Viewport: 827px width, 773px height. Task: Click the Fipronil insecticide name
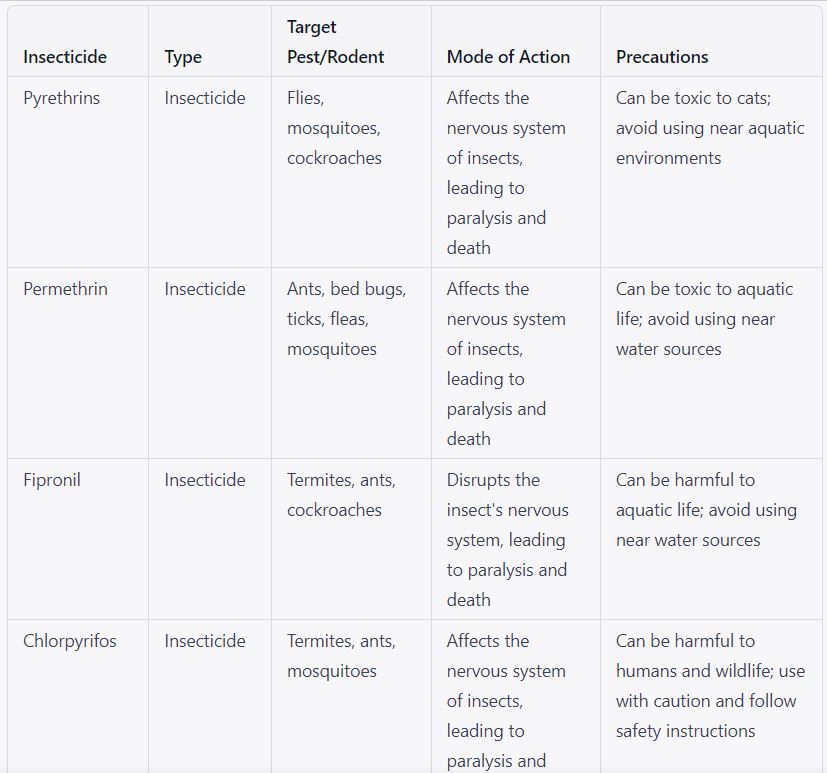(52, 480)
